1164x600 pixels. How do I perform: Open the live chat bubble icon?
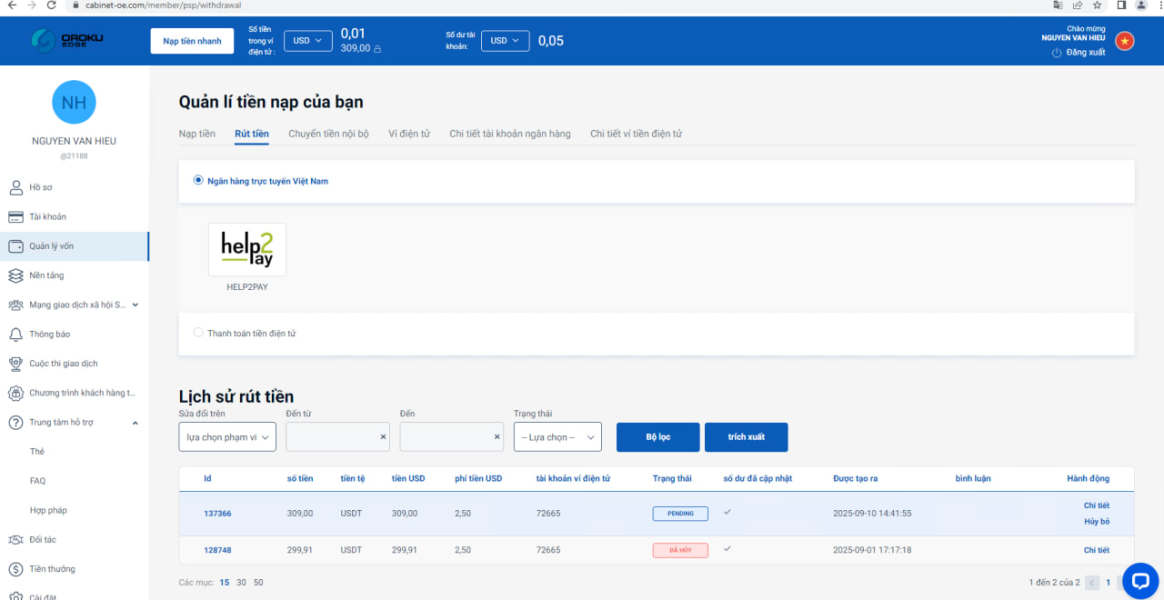click(x=1140, y=580)
